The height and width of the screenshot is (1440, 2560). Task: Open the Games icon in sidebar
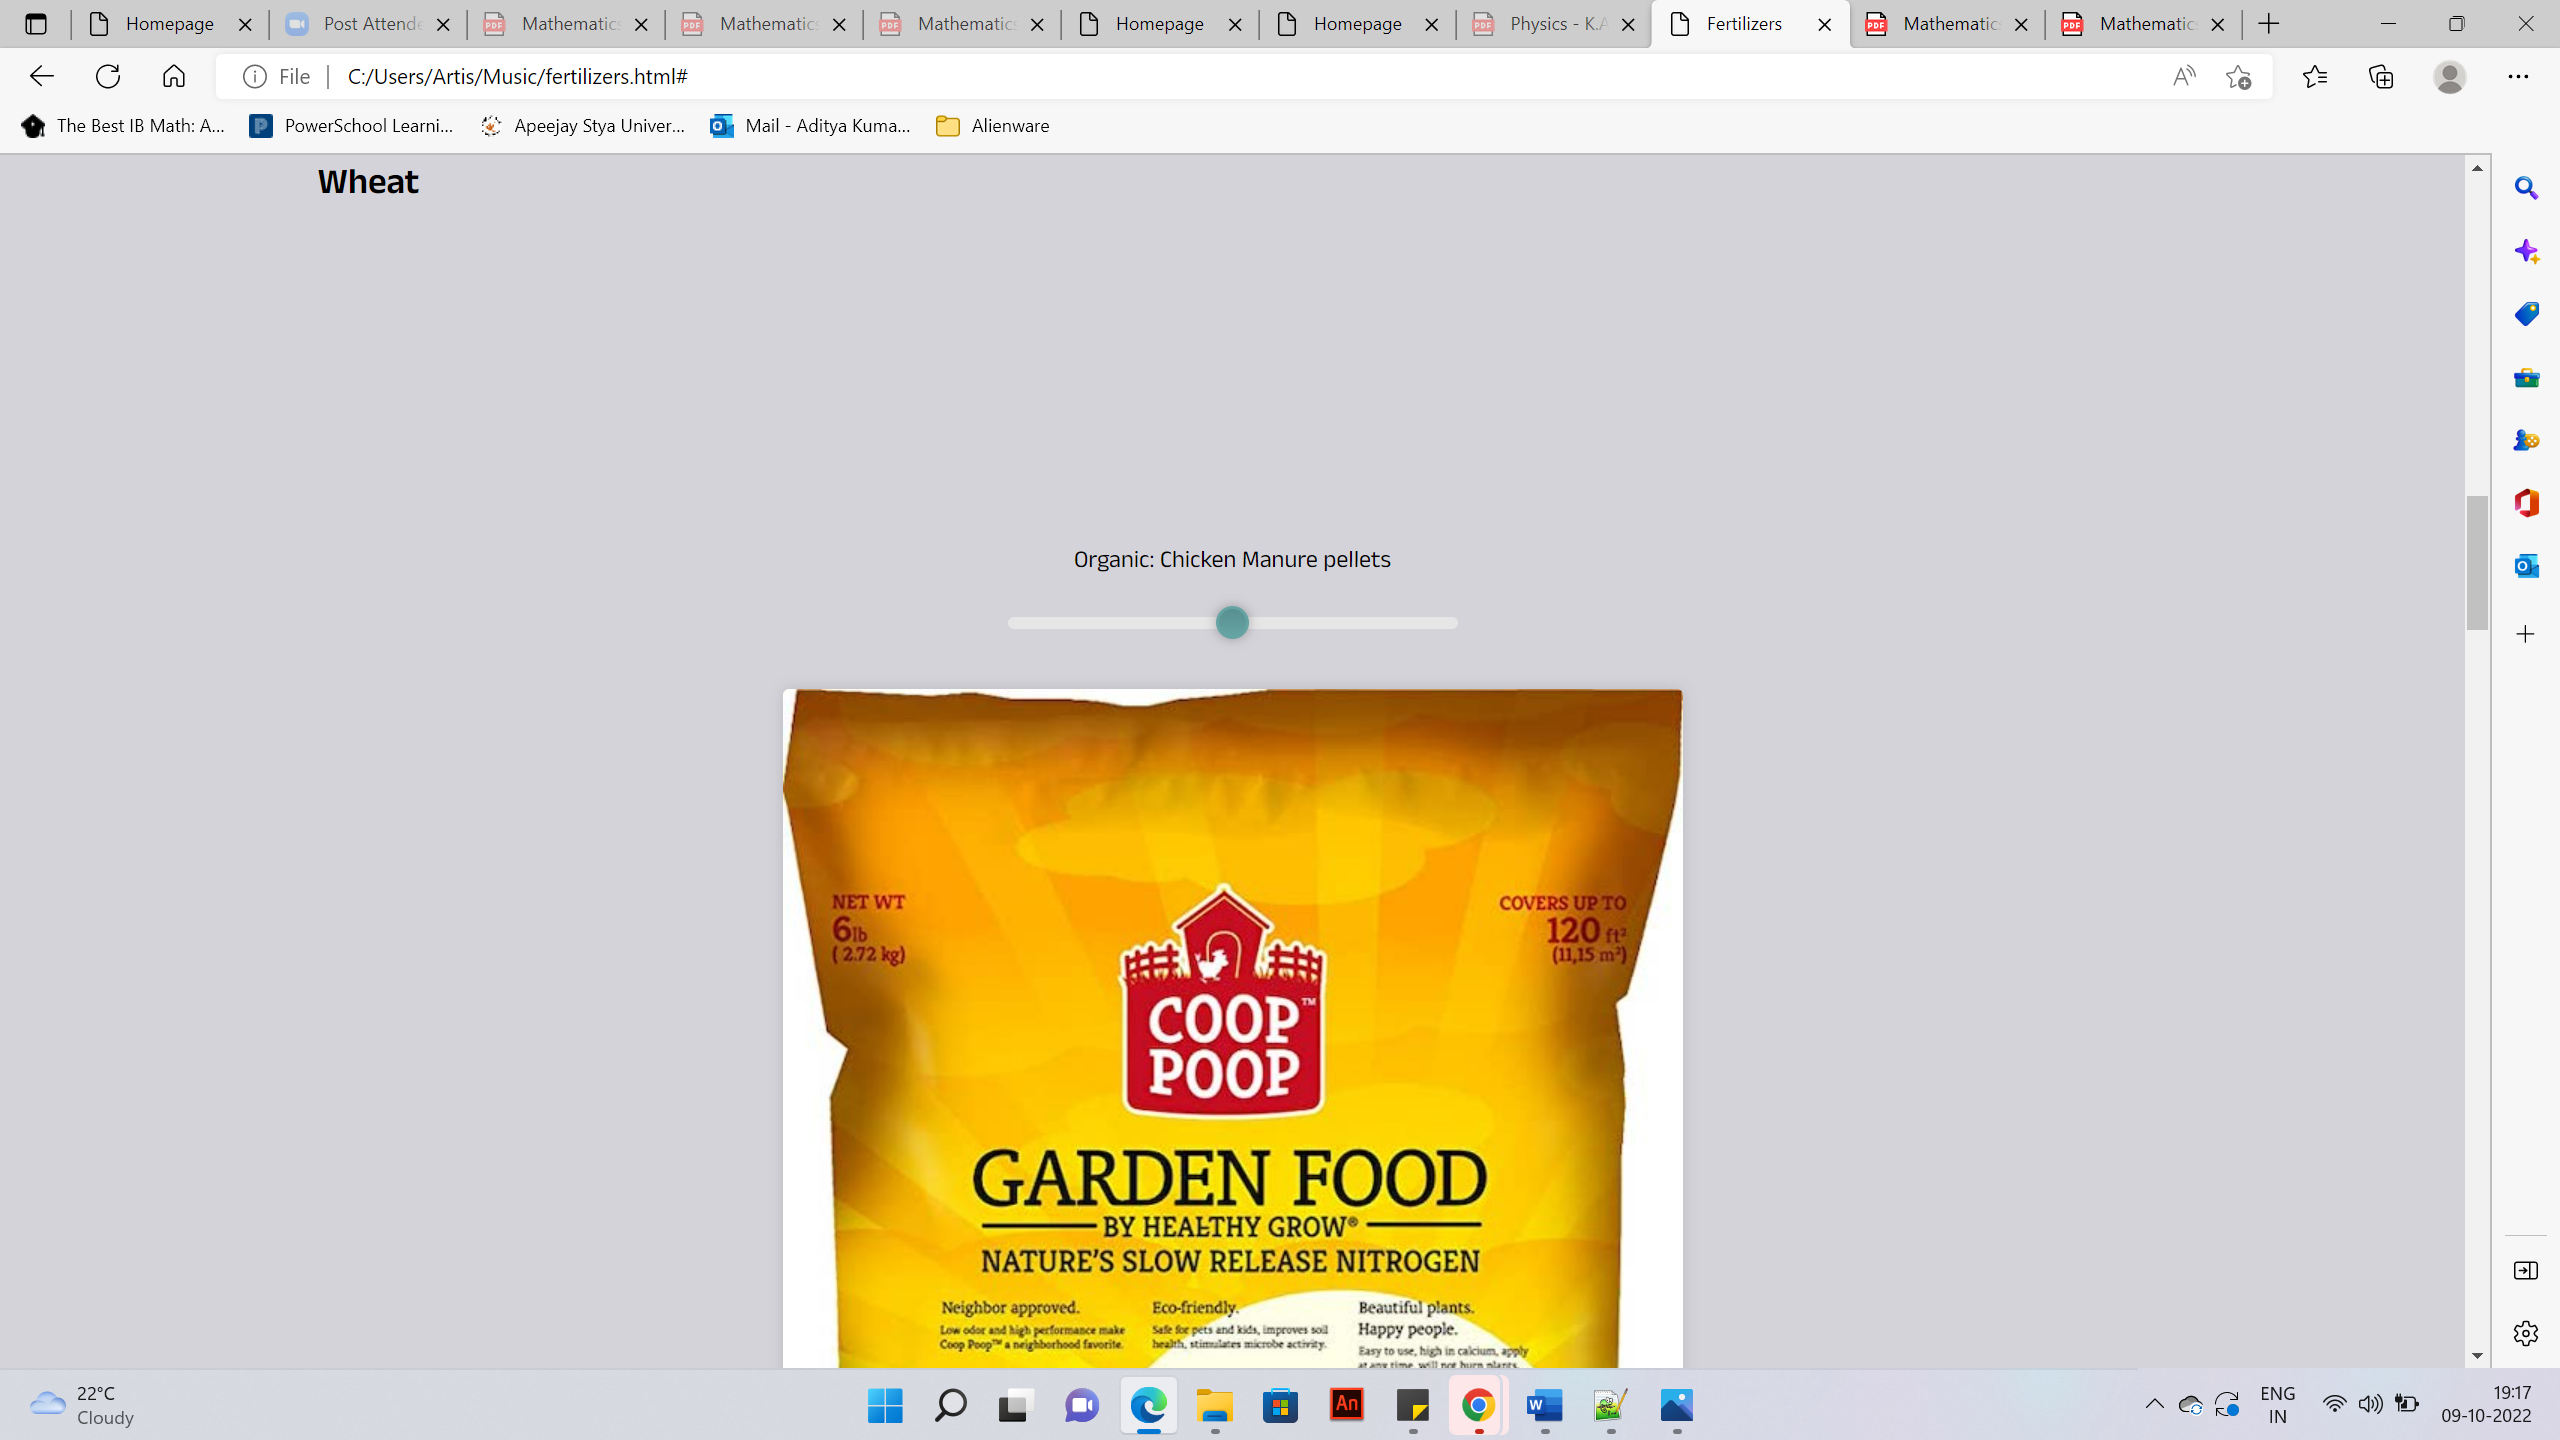tap(2526, 440)
